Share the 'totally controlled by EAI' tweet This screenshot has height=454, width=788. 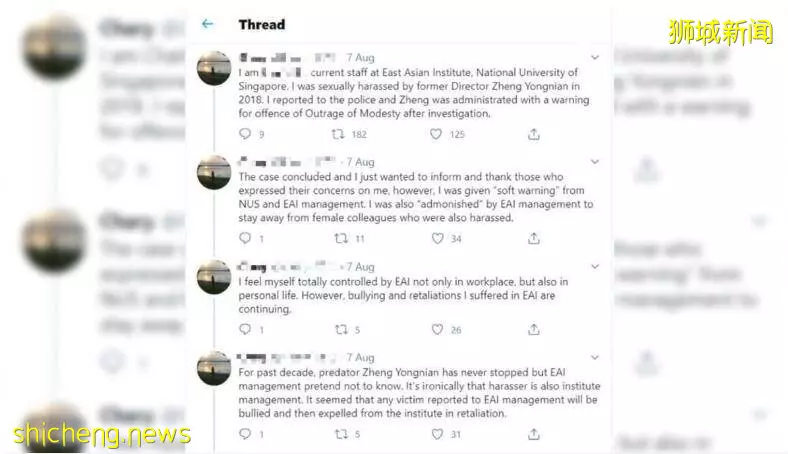click(534, 329)
